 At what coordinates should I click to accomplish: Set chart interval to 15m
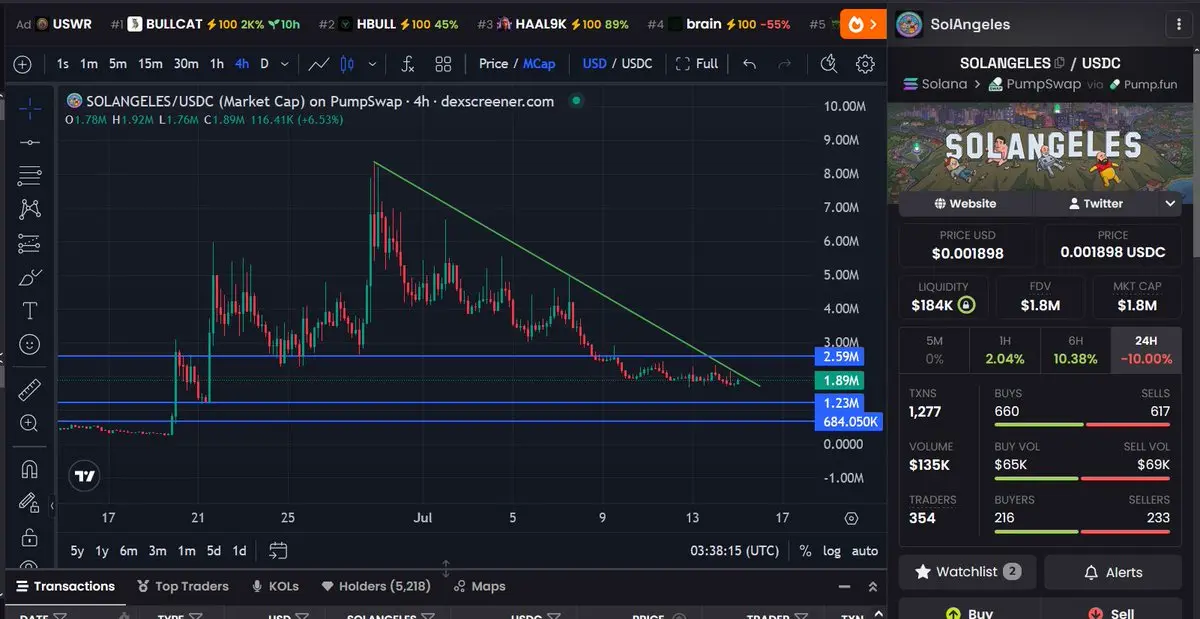[150, 64]
